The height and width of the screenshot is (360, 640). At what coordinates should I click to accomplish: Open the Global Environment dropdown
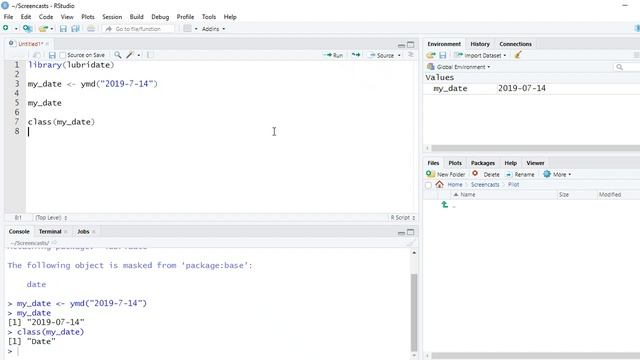tap(458, 67)
